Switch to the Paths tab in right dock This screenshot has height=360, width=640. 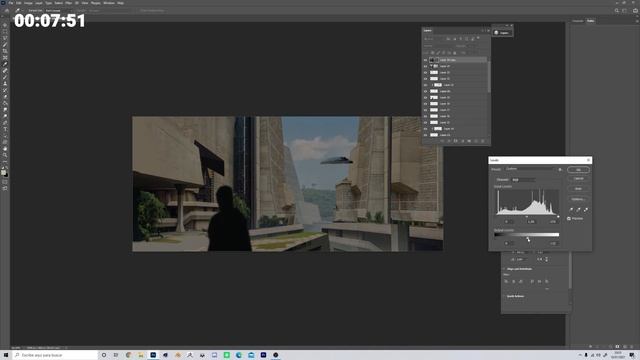pyautogui.click(x=591, y=21)
